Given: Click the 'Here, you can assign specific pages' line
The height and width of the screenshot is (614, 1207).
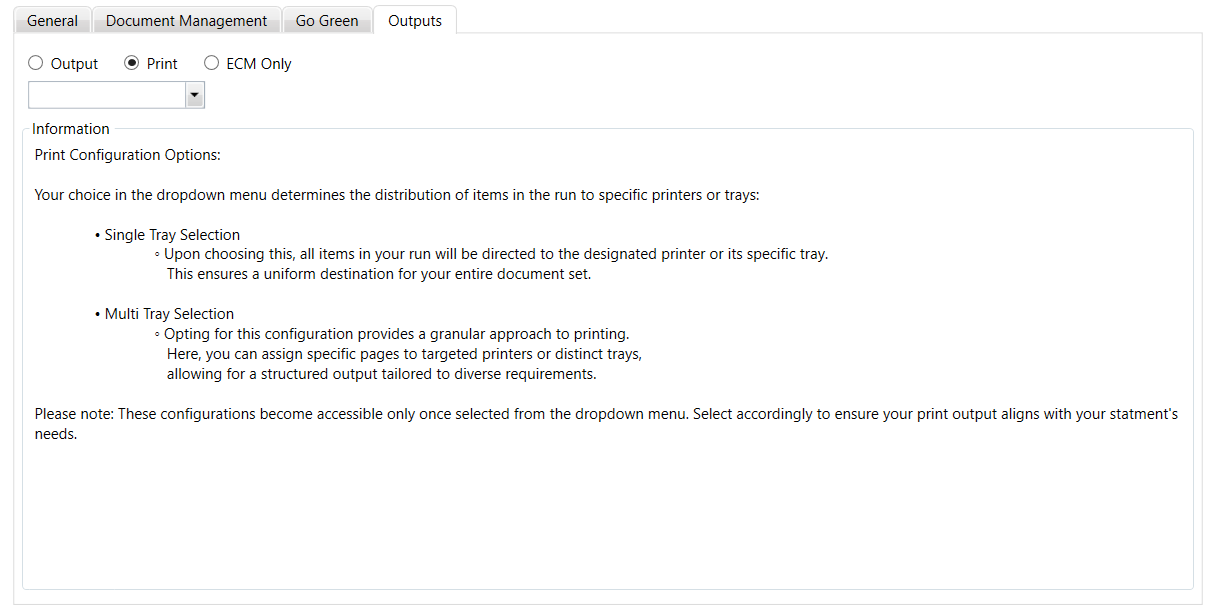Looking at the screenshot, I should (x=404, y=354).
